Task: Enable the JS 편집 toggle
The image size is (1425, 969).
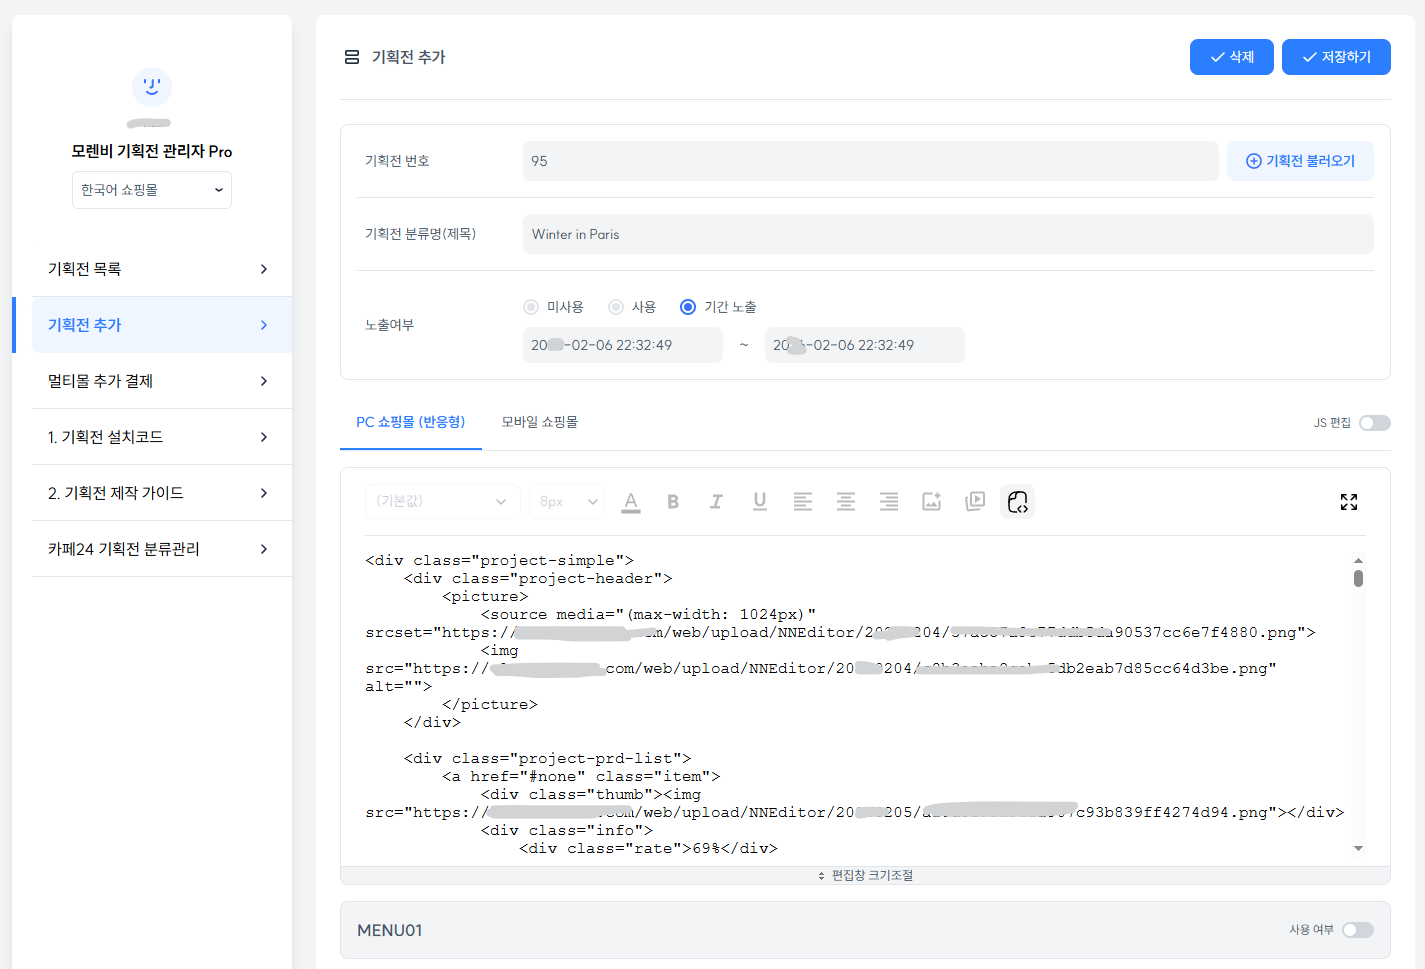Action: coord(1374,423)
